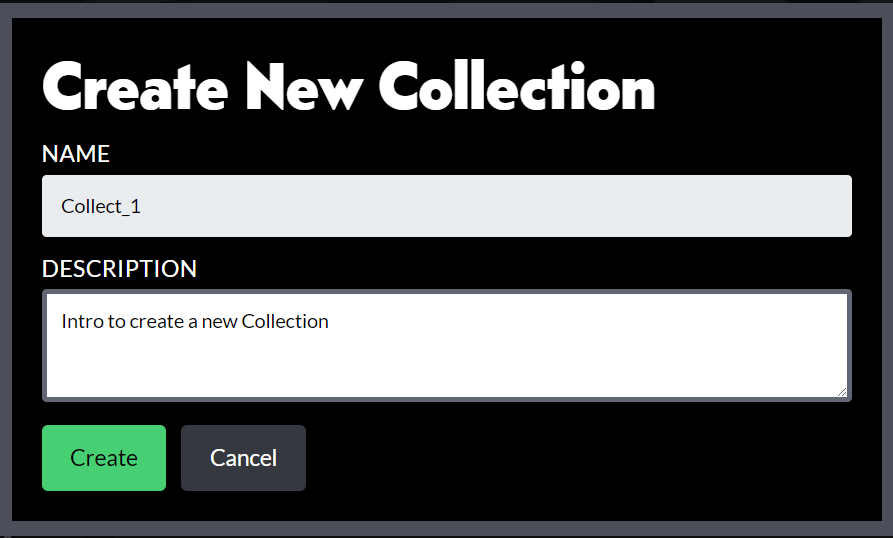Cancel the new collection dialog

[243, 458]
